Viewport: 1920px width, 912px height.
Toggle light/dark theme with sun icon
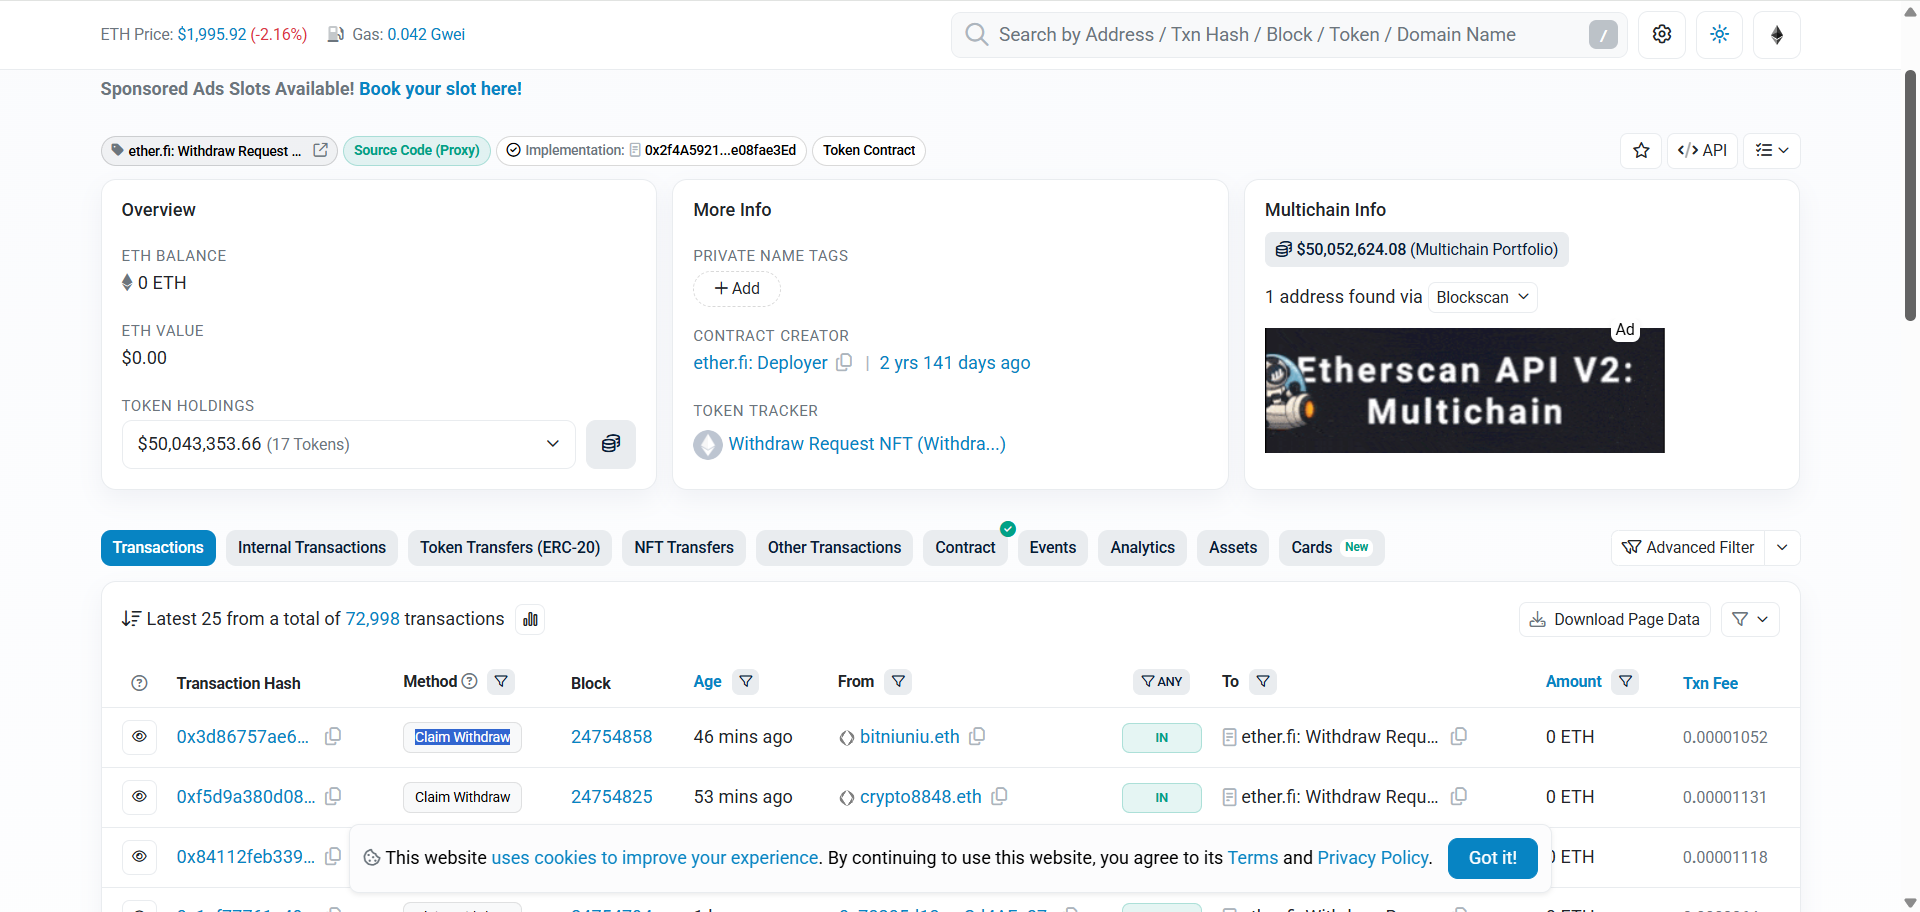pyautogui.click(x=1719, y=34)
